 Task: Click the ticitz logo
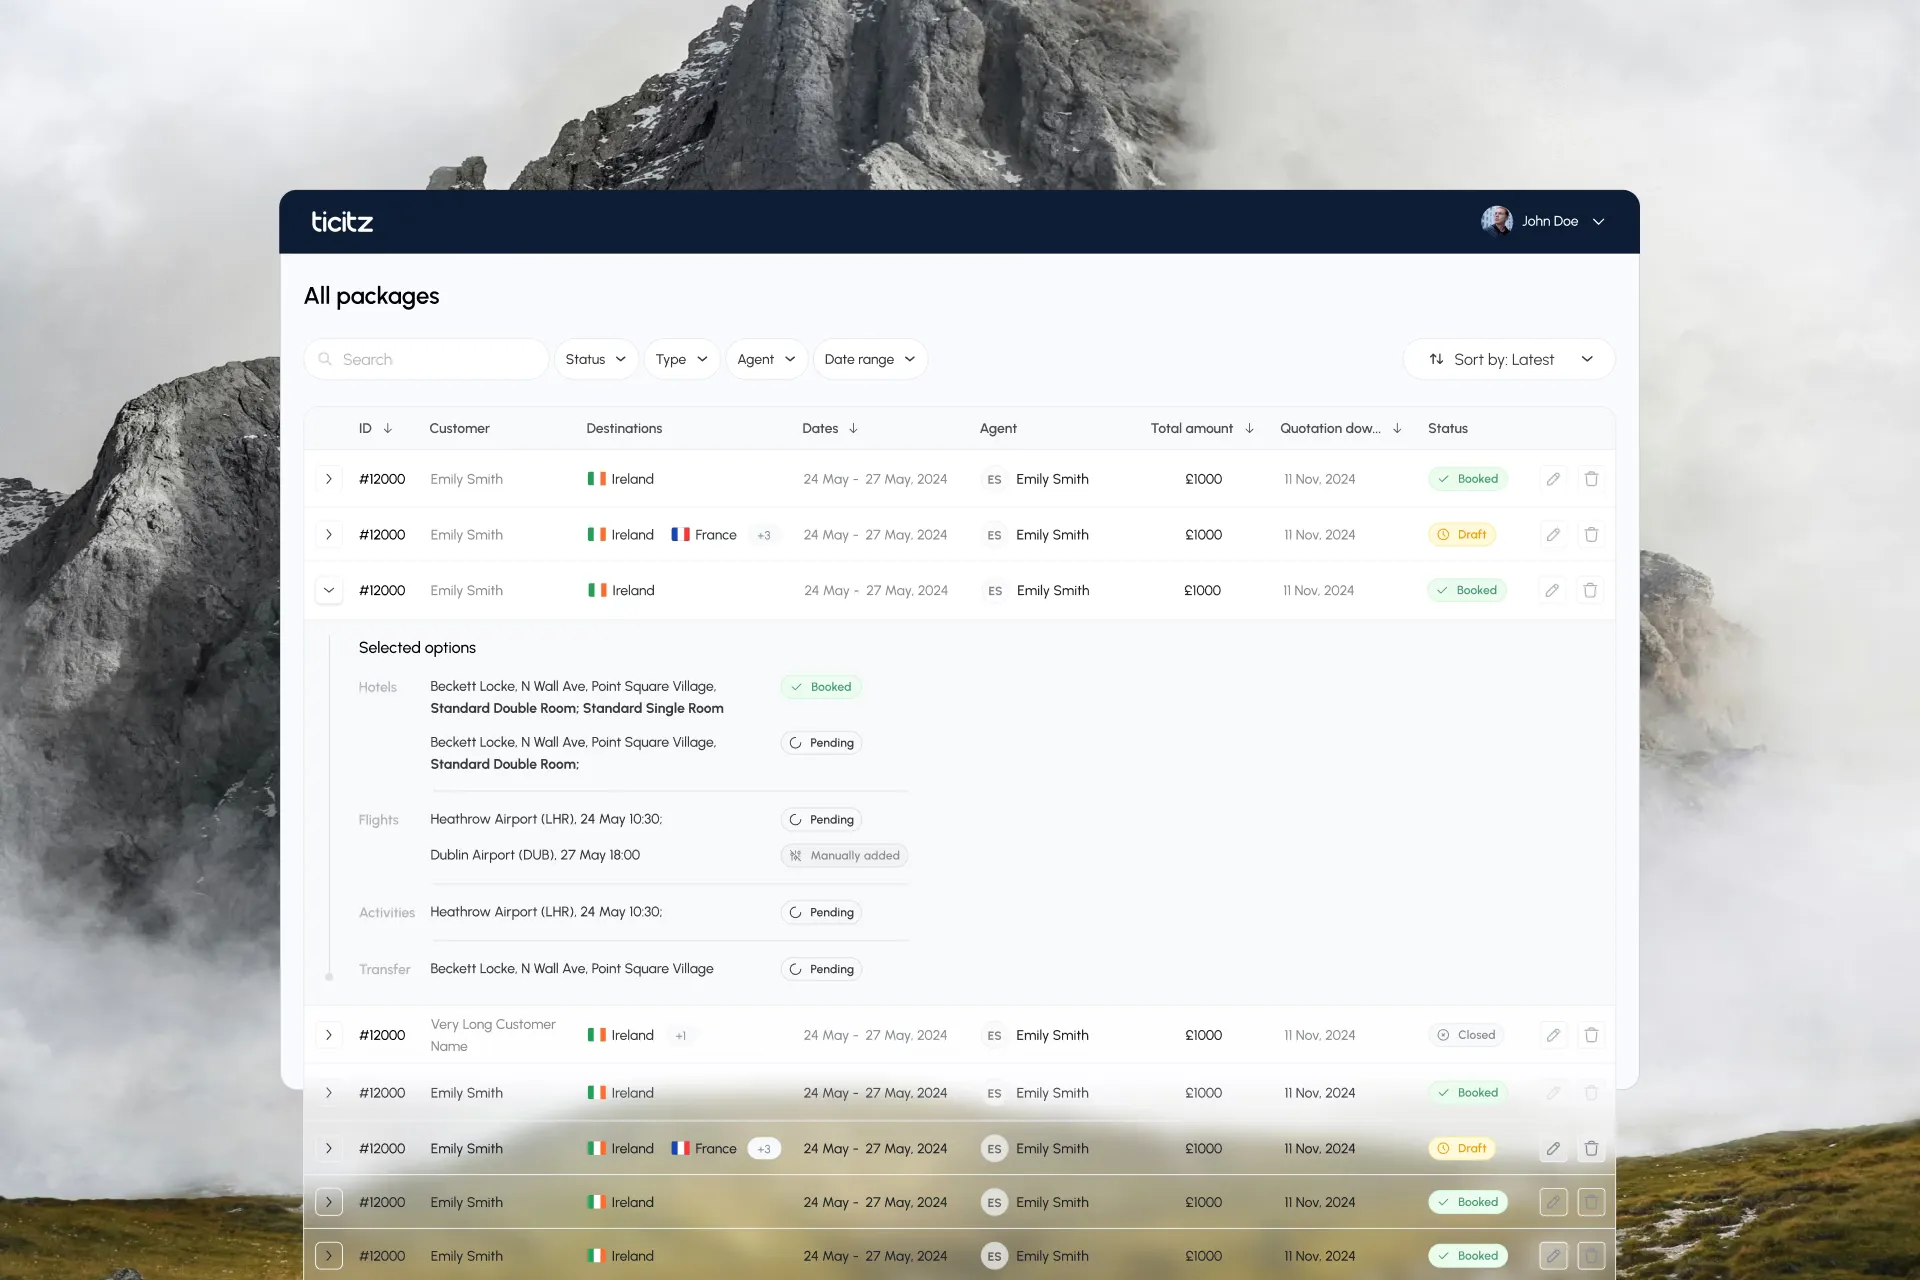click(342, 221)
